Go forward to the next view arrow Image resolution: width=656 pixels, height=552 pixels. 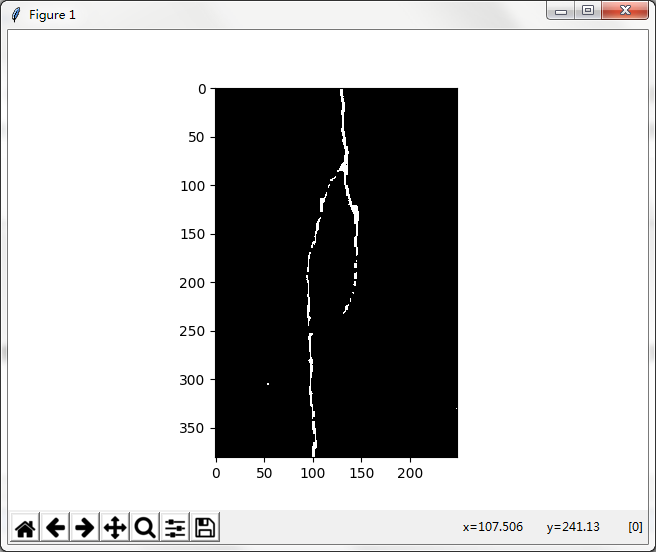85,527
